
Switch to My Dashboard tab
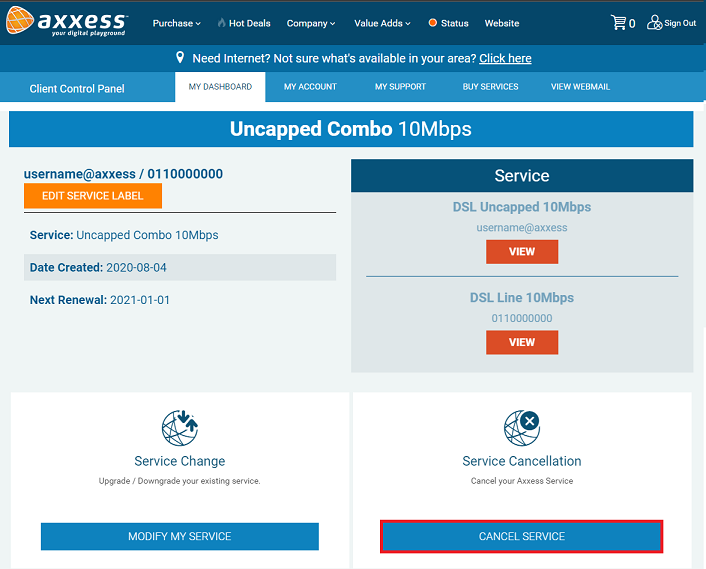(x=220, y=87)
